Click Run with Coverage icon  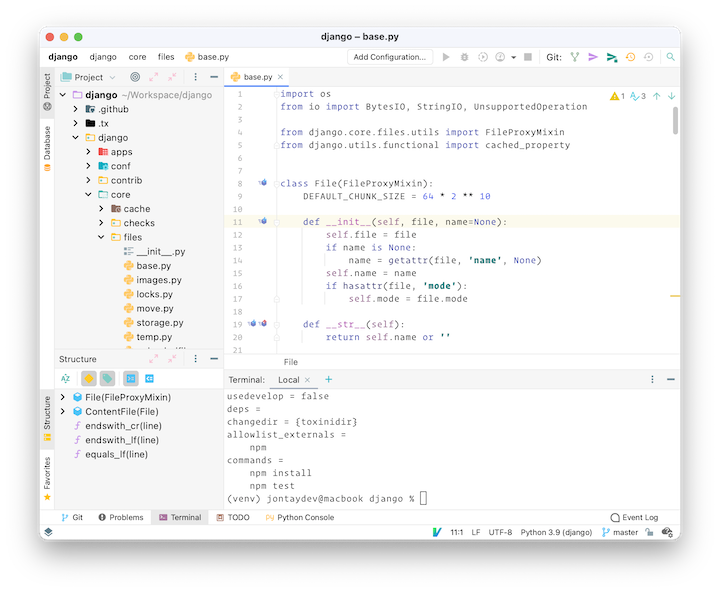tap(482, 57)
